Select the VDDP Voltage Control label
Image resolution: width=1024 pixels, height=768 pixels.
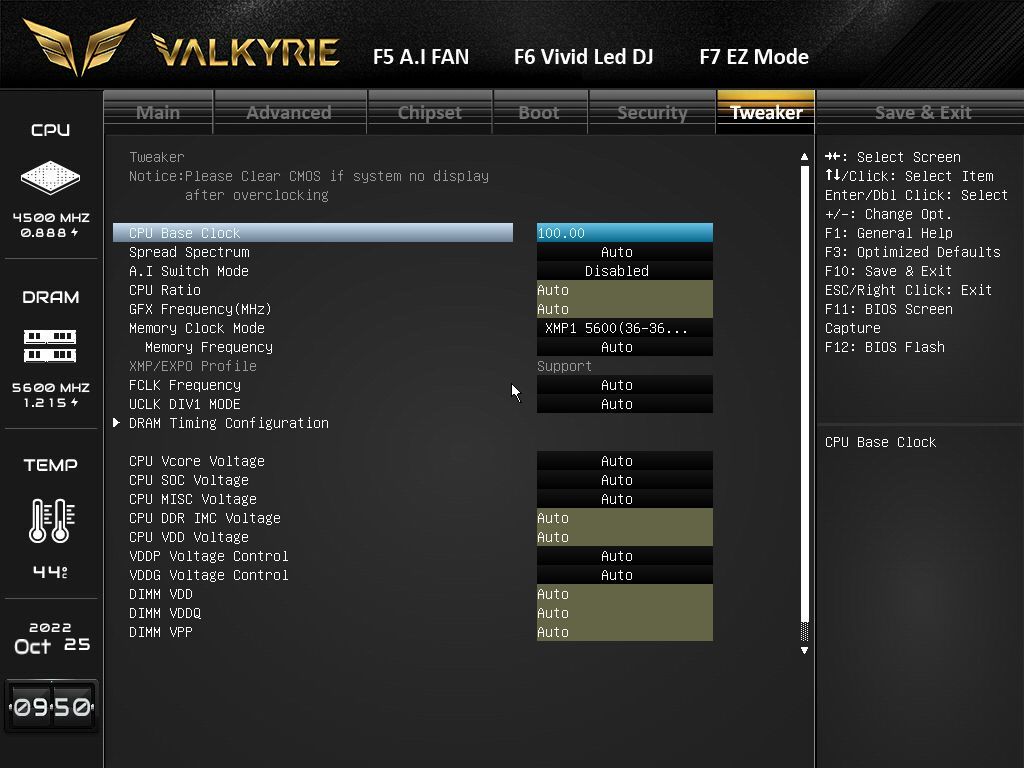click(208, 556)
